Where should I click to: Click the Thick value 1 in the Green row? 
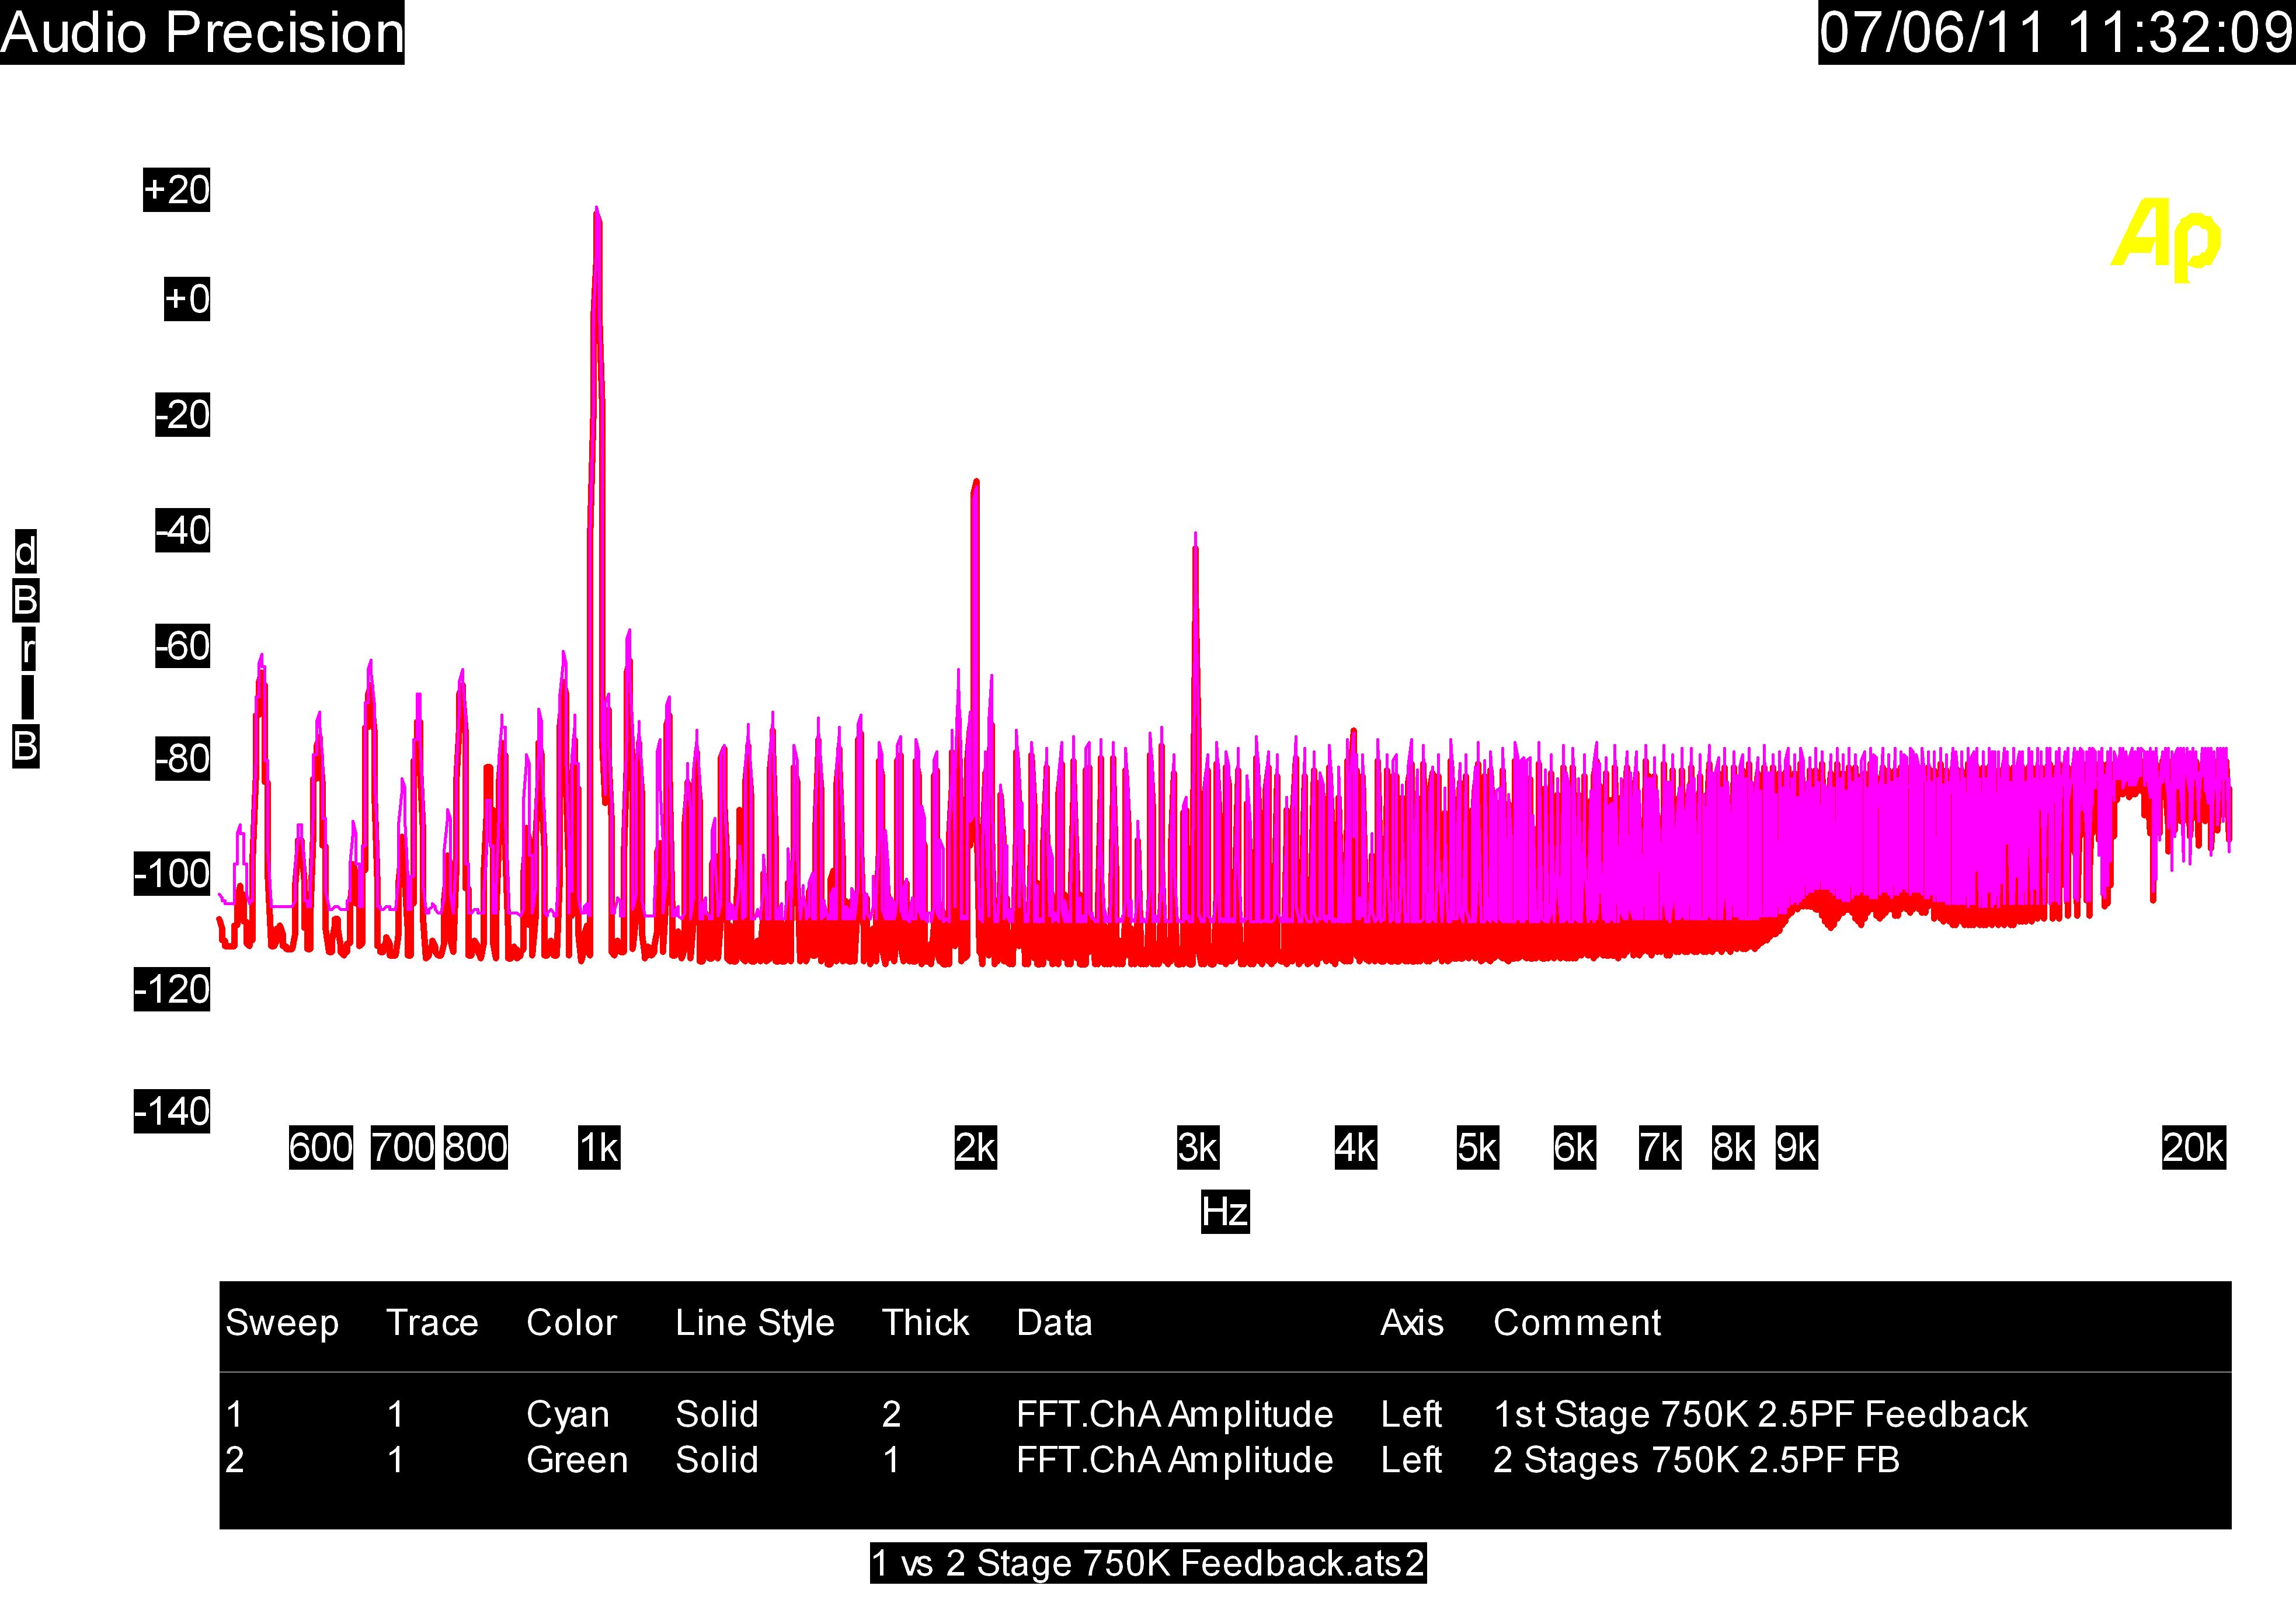891,1460
